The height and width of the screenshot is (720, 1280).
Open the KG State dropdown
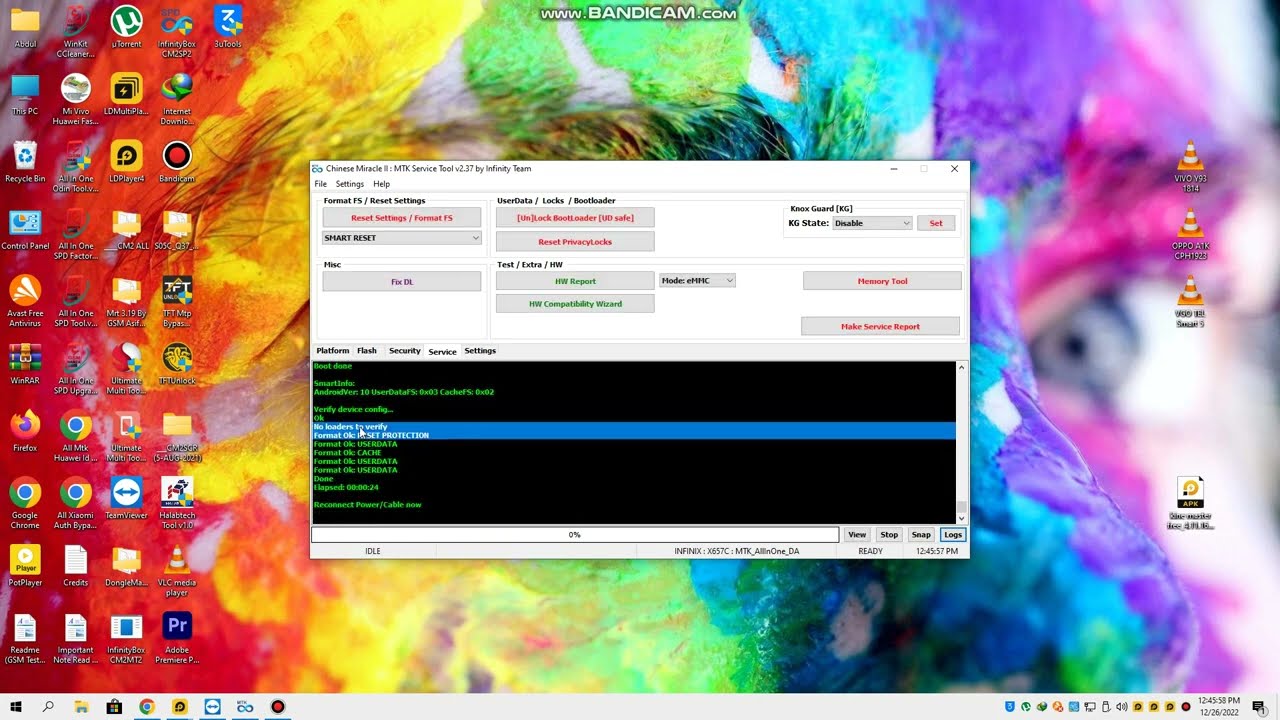tap(872, 223)
